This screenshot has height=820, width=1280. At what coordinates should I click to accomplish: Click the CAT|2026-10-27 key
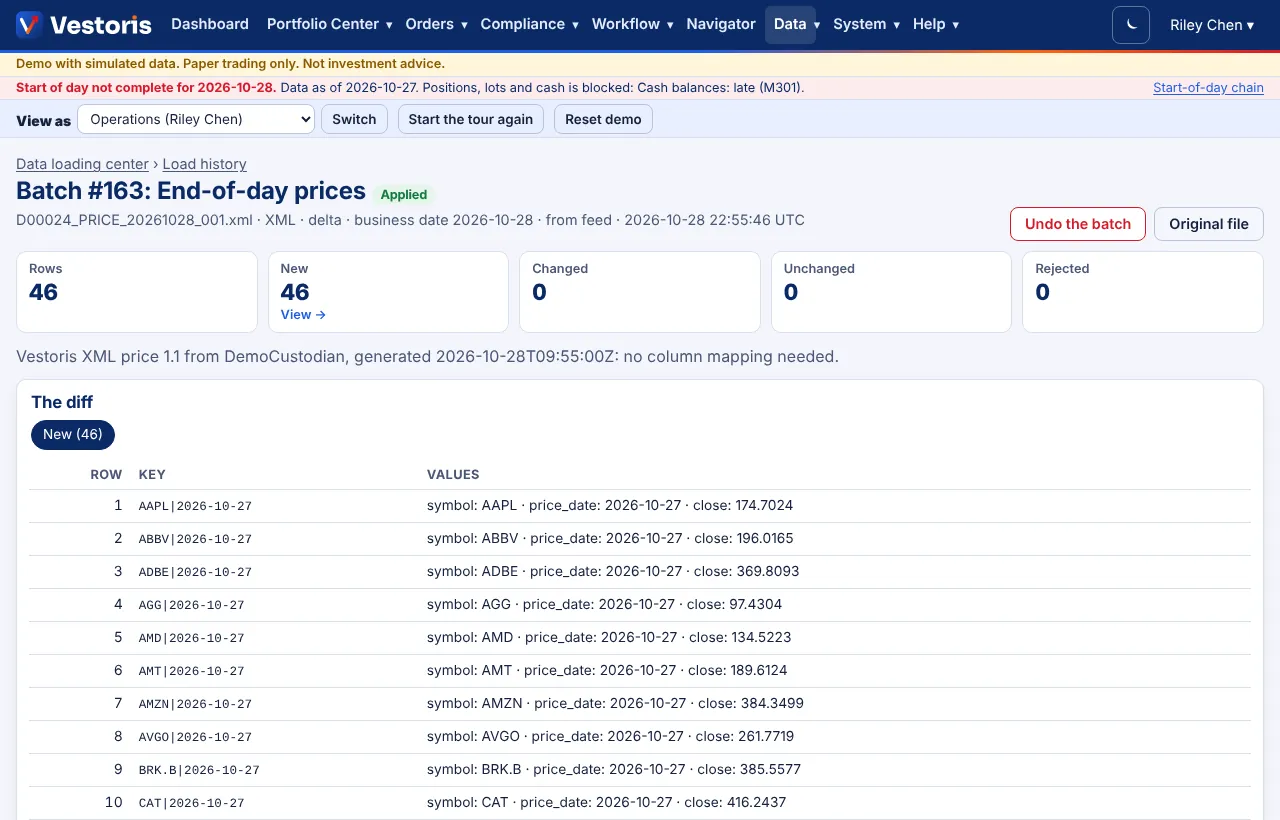point(191,803)
